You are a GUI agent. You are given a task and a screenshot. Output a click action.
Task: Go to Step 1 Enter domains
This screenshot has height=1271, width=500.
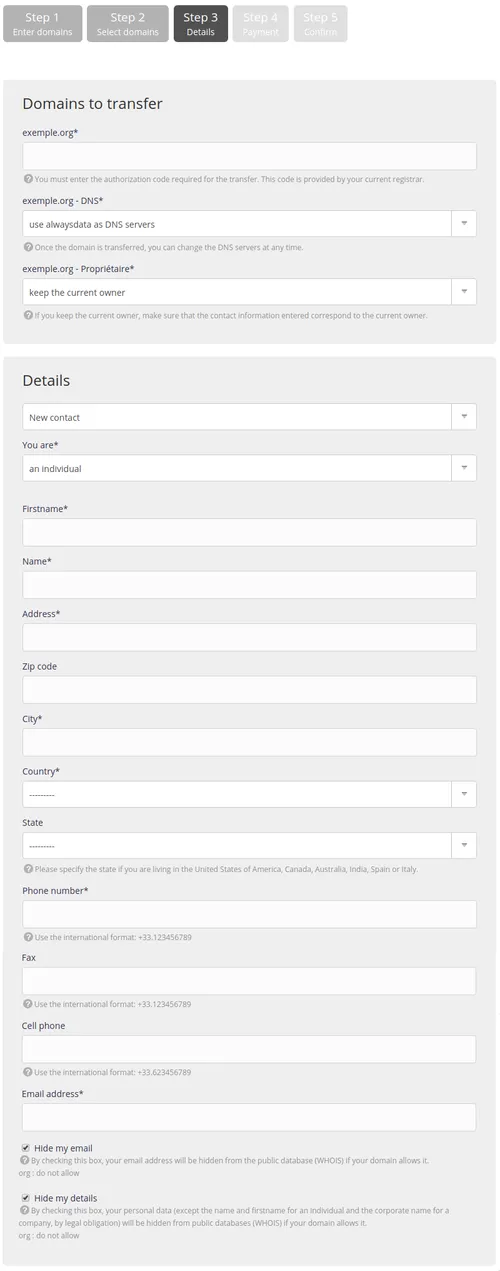coord(43,24)
